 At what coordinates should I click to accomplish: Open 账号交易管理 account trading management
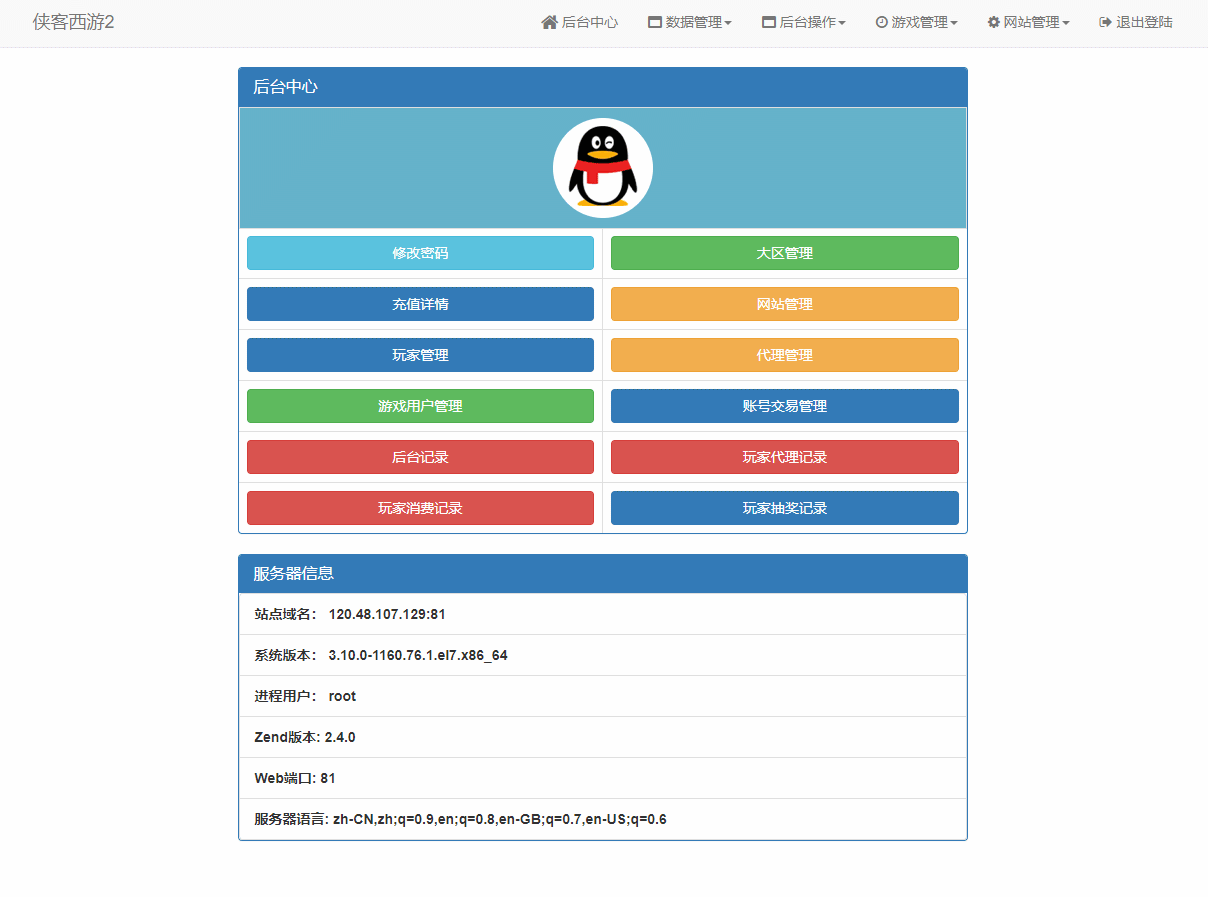tap(784, 406)
